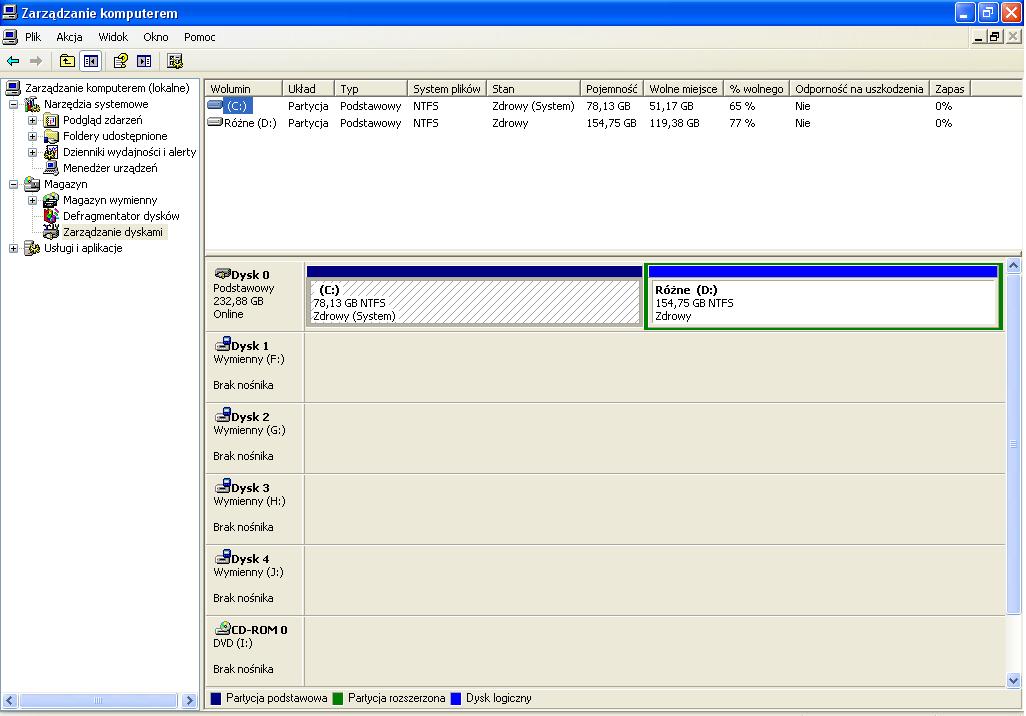Click the Dysk logiczny blue legend swatch
The image size is (1026, 716).
point(456,698)
